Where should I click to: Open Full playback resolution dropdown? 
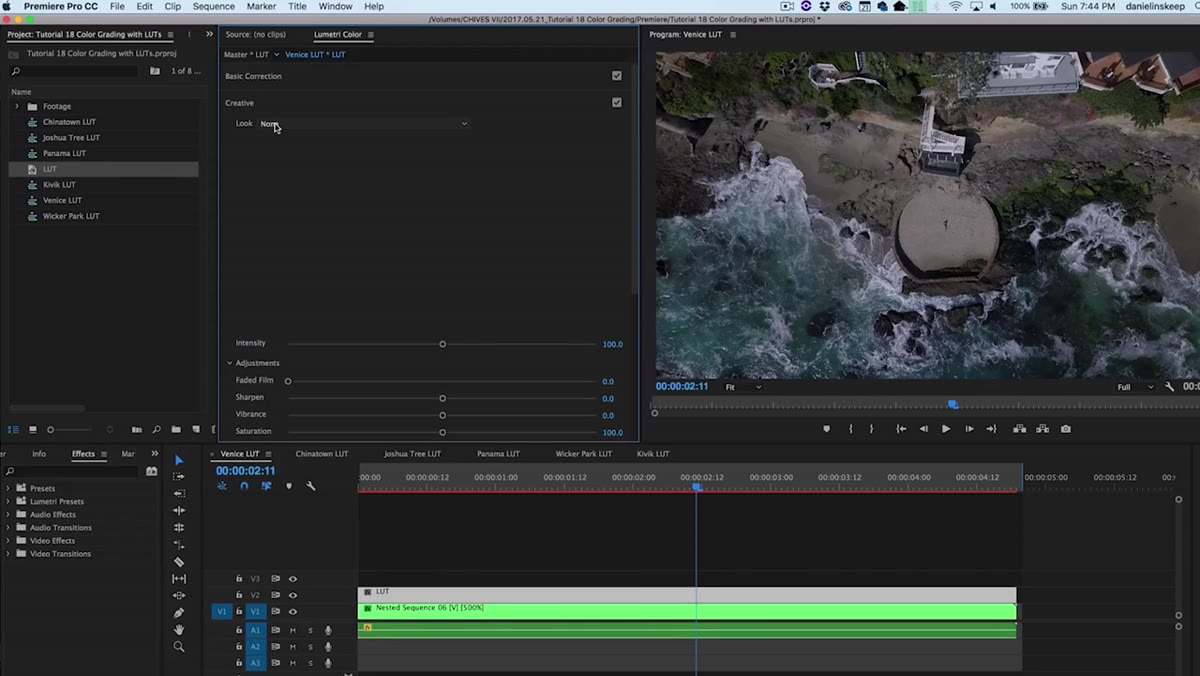coord(1136,387)
